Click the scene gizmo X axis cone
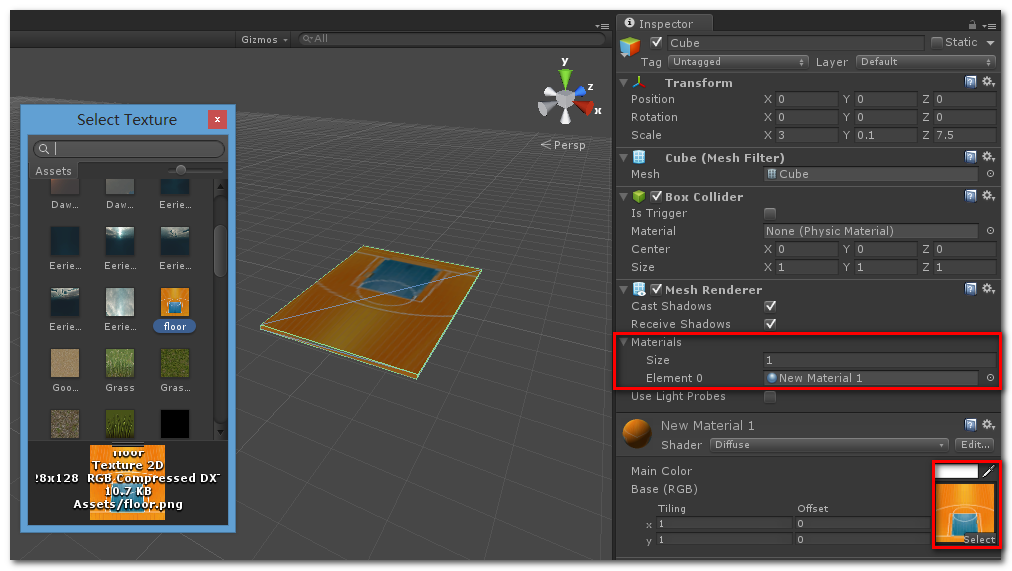1012x571 pixels. [x=585, y=106]
